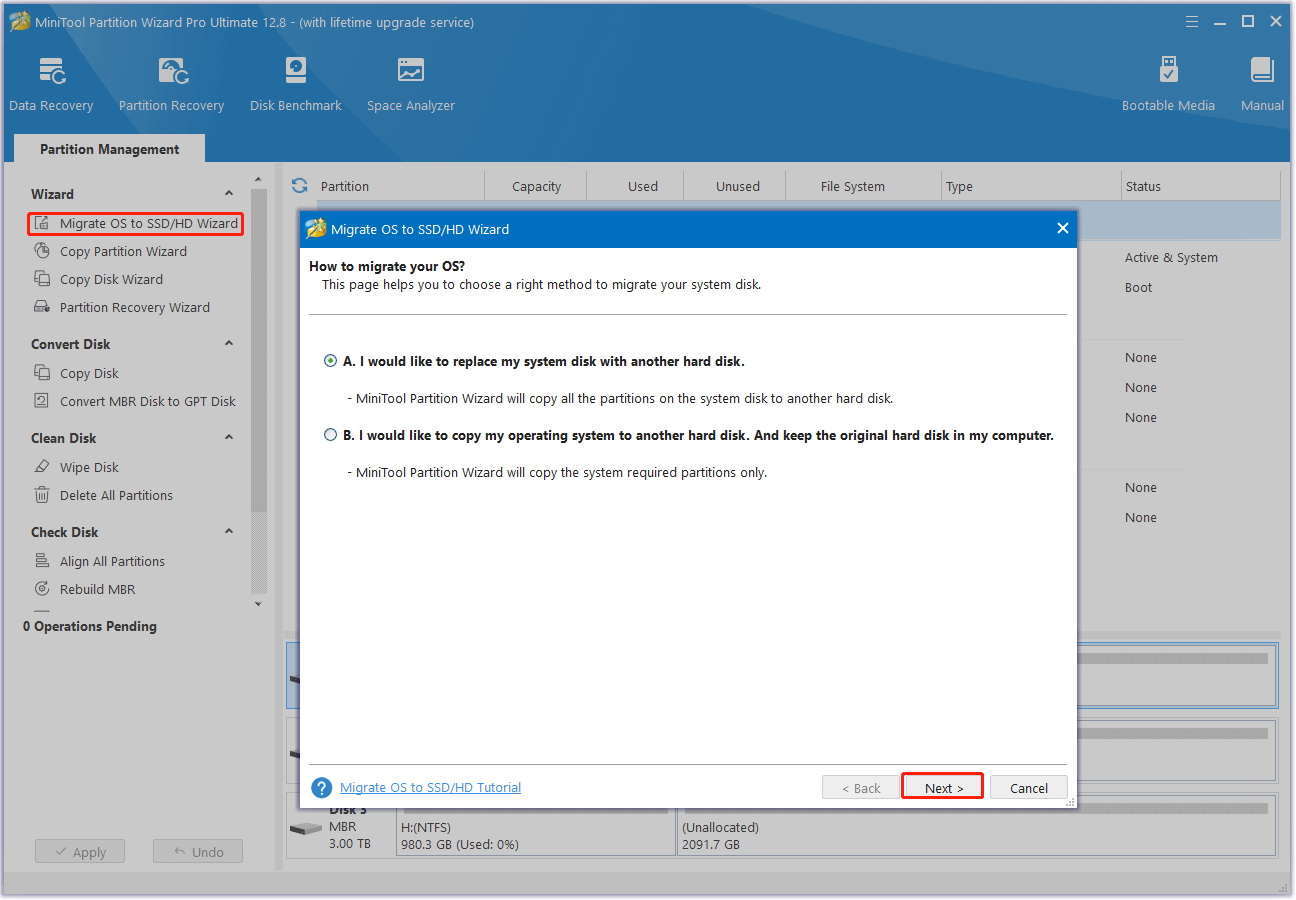Cancel the Migrate OS wizard

pos(1029,787)
